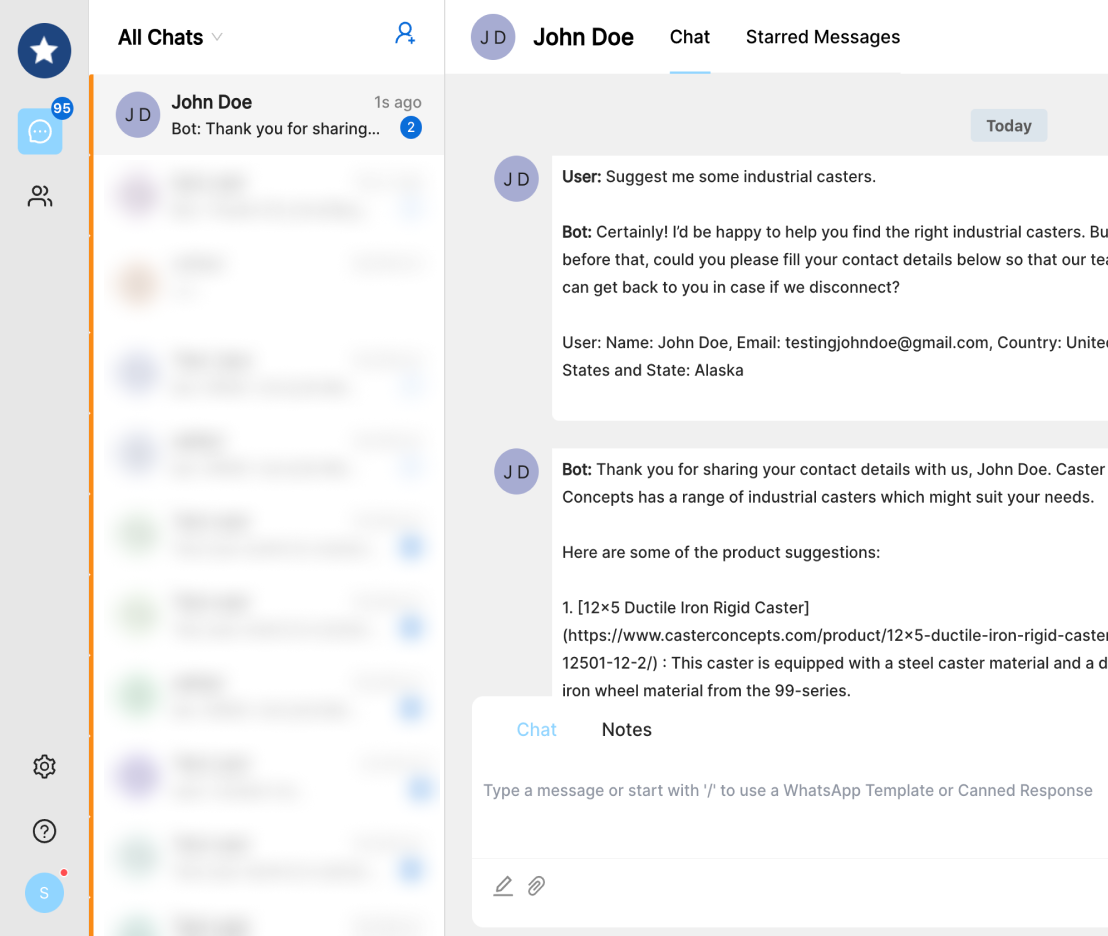
Task: Click the unread count badge on John Doe
Action: [410, 128]
